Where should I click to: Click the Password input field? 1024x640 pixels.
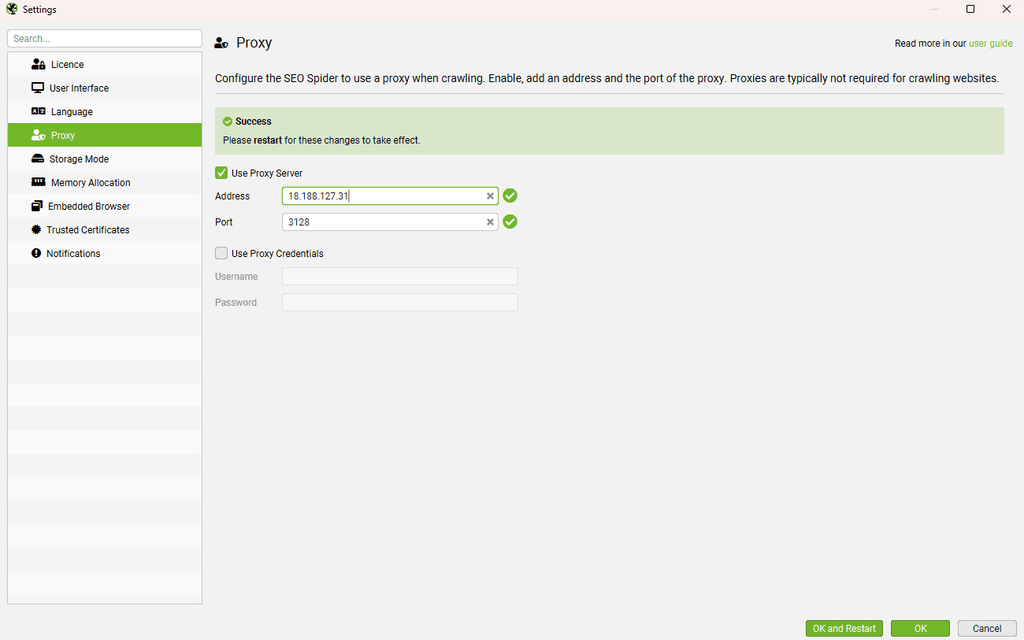400,302
